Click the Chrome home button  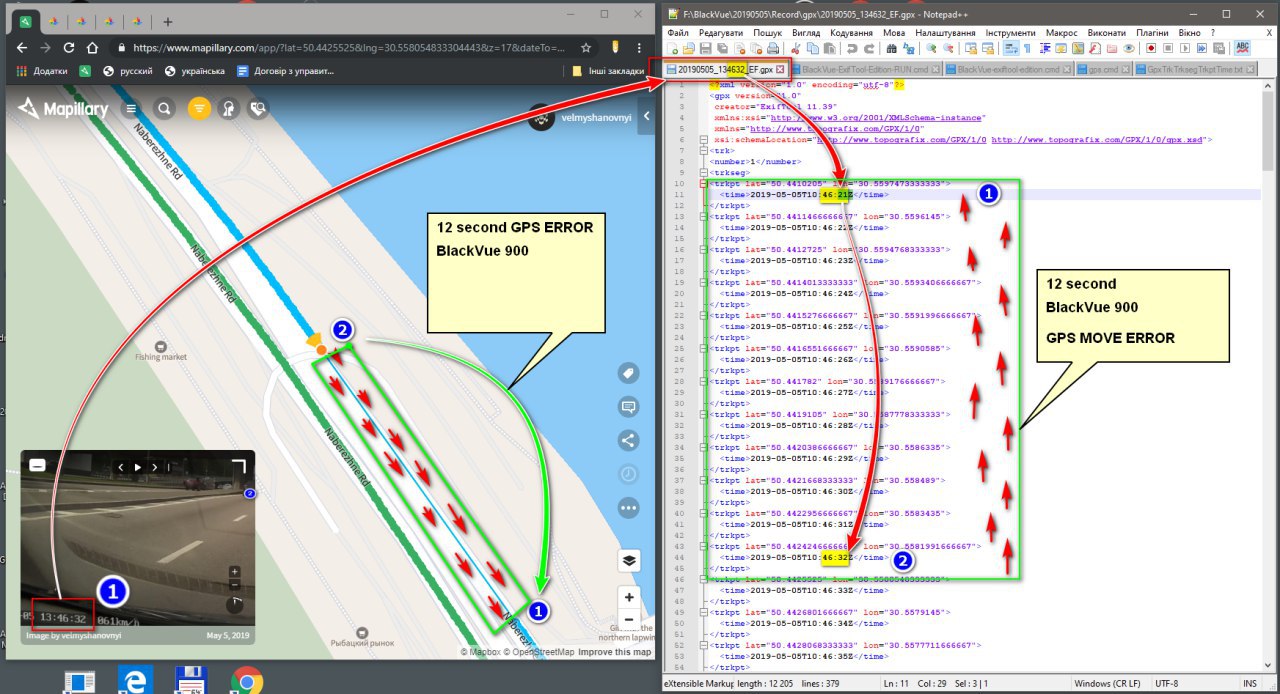pyautogui.click(x=92, y=47)
